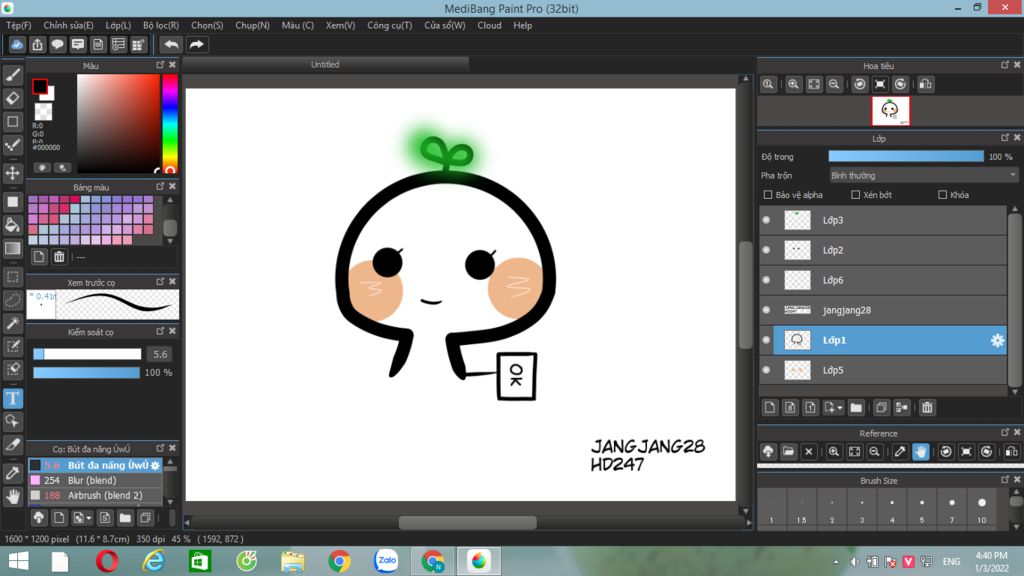This screenshot has height=576, width=1024.
Task: Open the Công cụ(T) menu
Action: coord(390,25)
